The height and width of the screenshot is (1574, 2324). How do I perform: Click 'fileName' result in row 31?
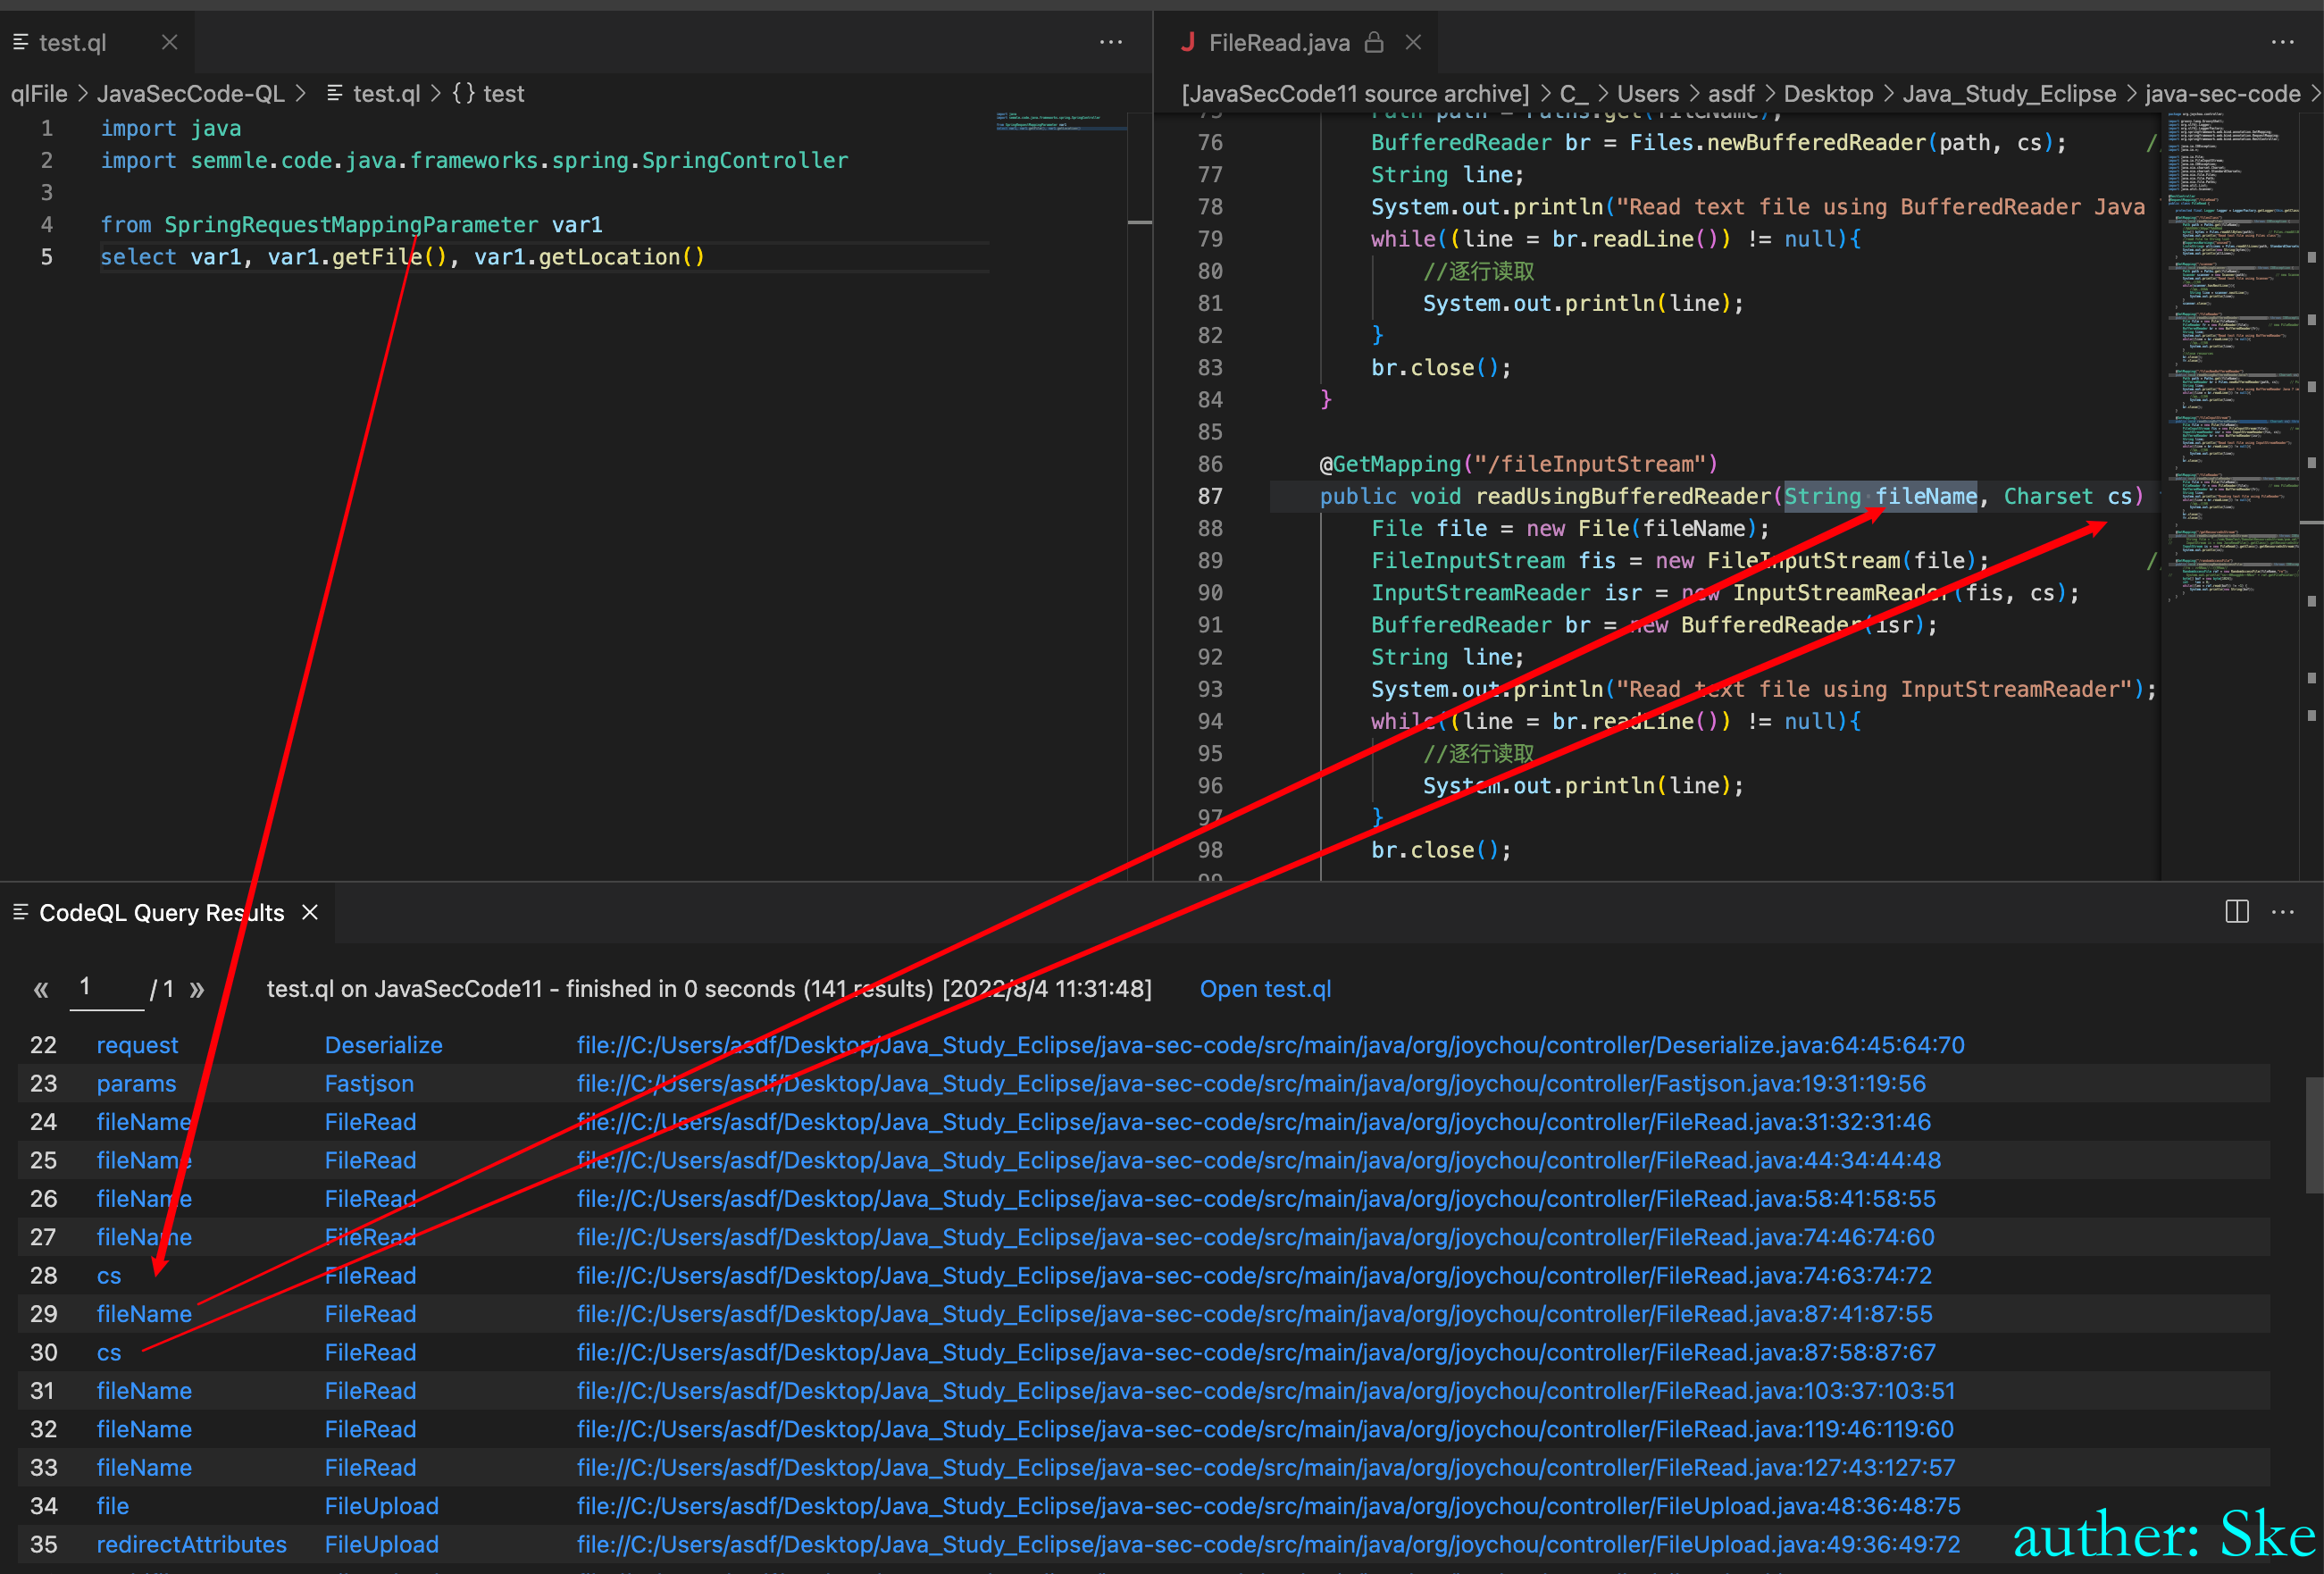tap(144, 1391)
